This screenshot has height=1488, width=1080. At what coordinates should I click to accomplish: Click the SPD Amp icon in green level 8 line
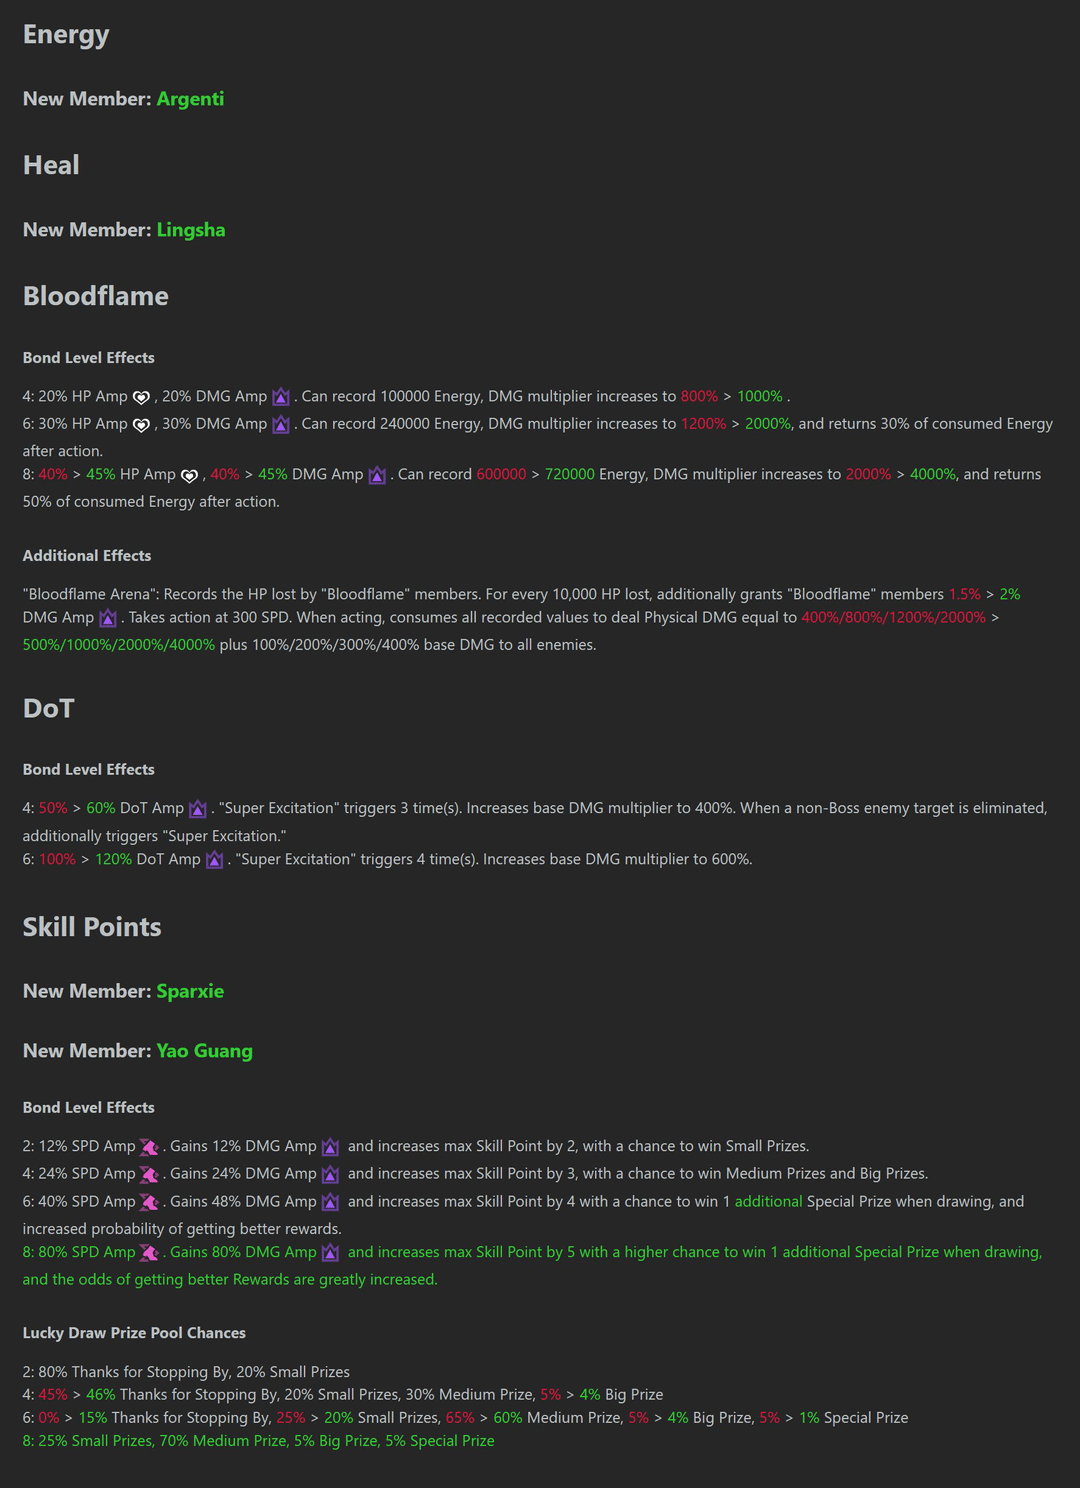[x=149, y=1253]
